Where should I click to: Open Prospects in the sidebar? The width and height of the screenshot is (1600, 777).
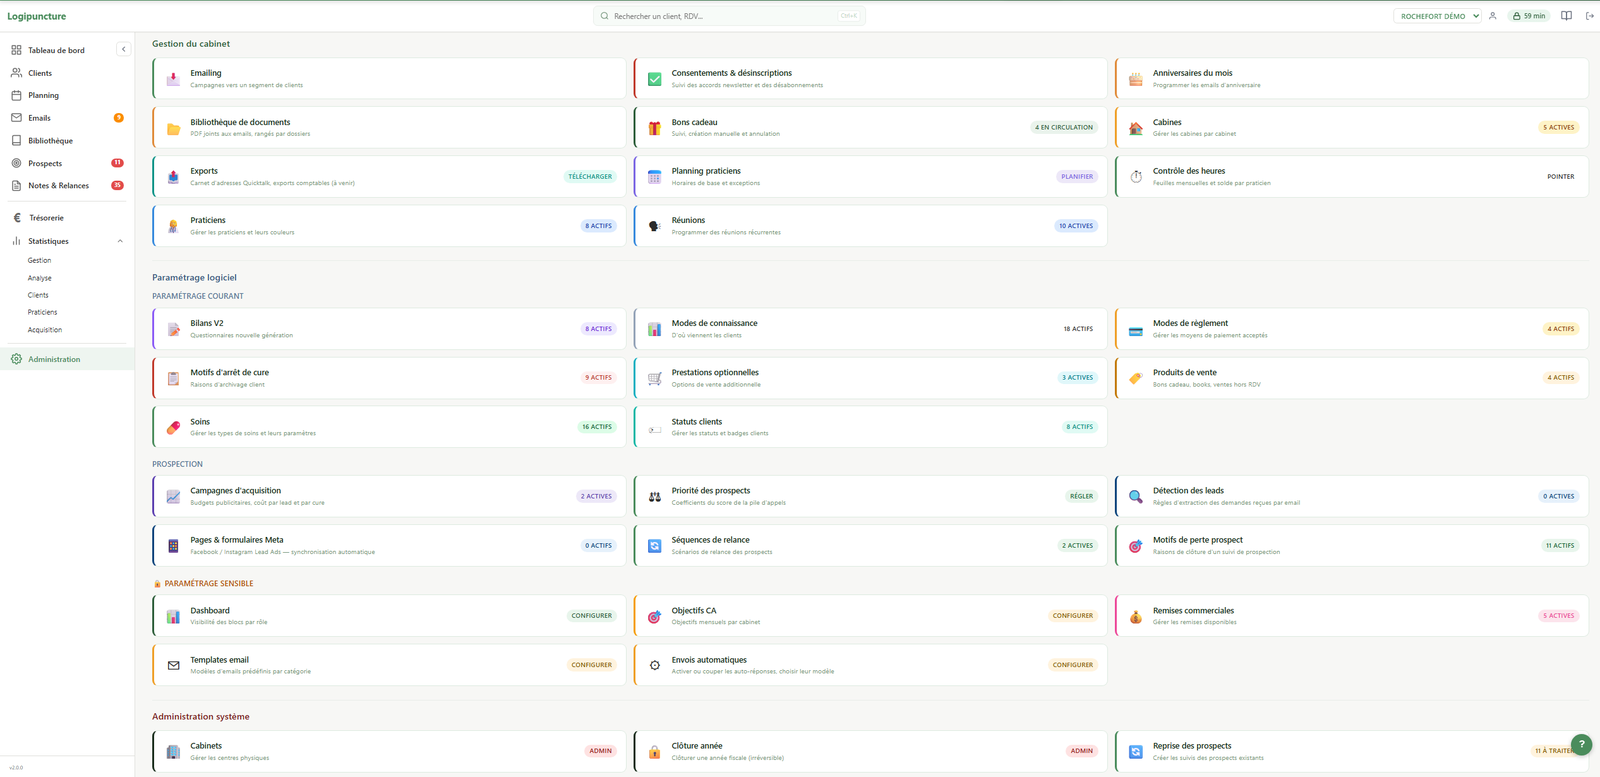(66, 163)
